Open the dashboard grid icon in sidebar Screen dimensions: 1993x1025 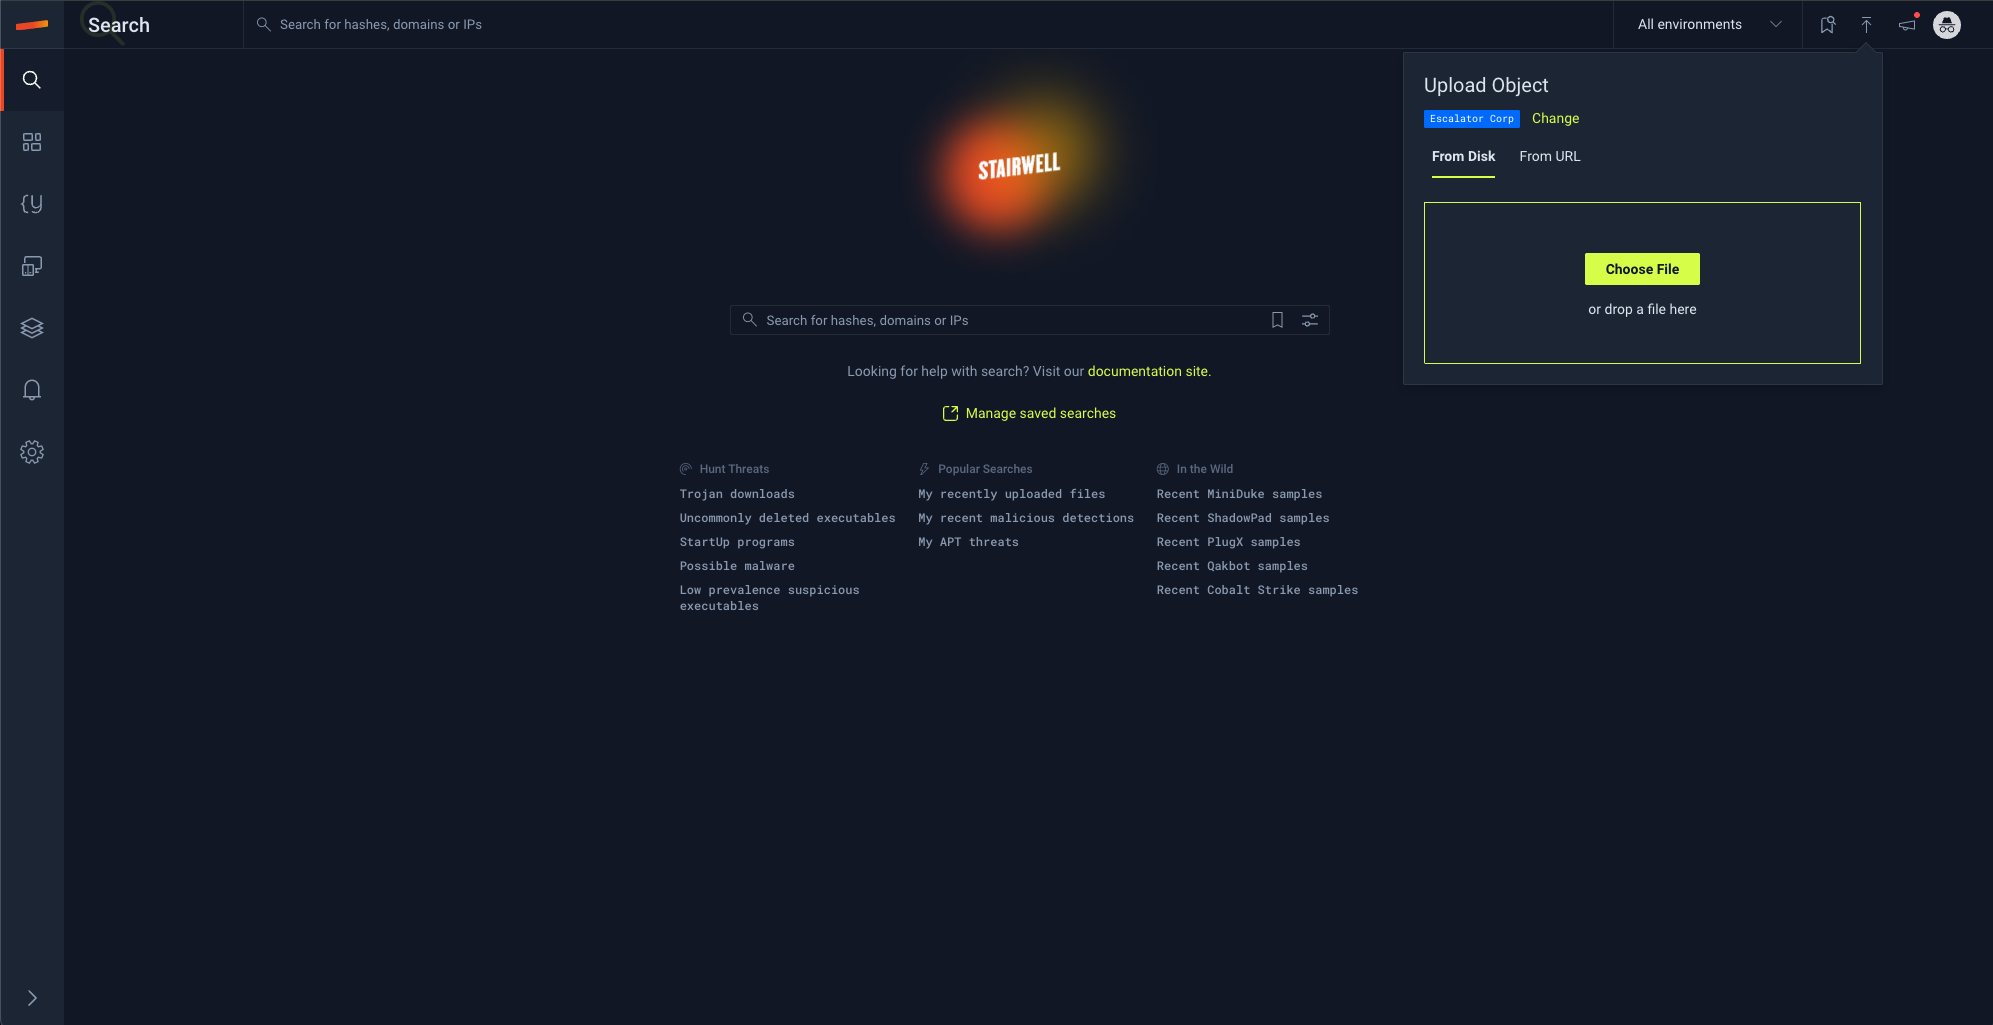(x=32, y=142)
